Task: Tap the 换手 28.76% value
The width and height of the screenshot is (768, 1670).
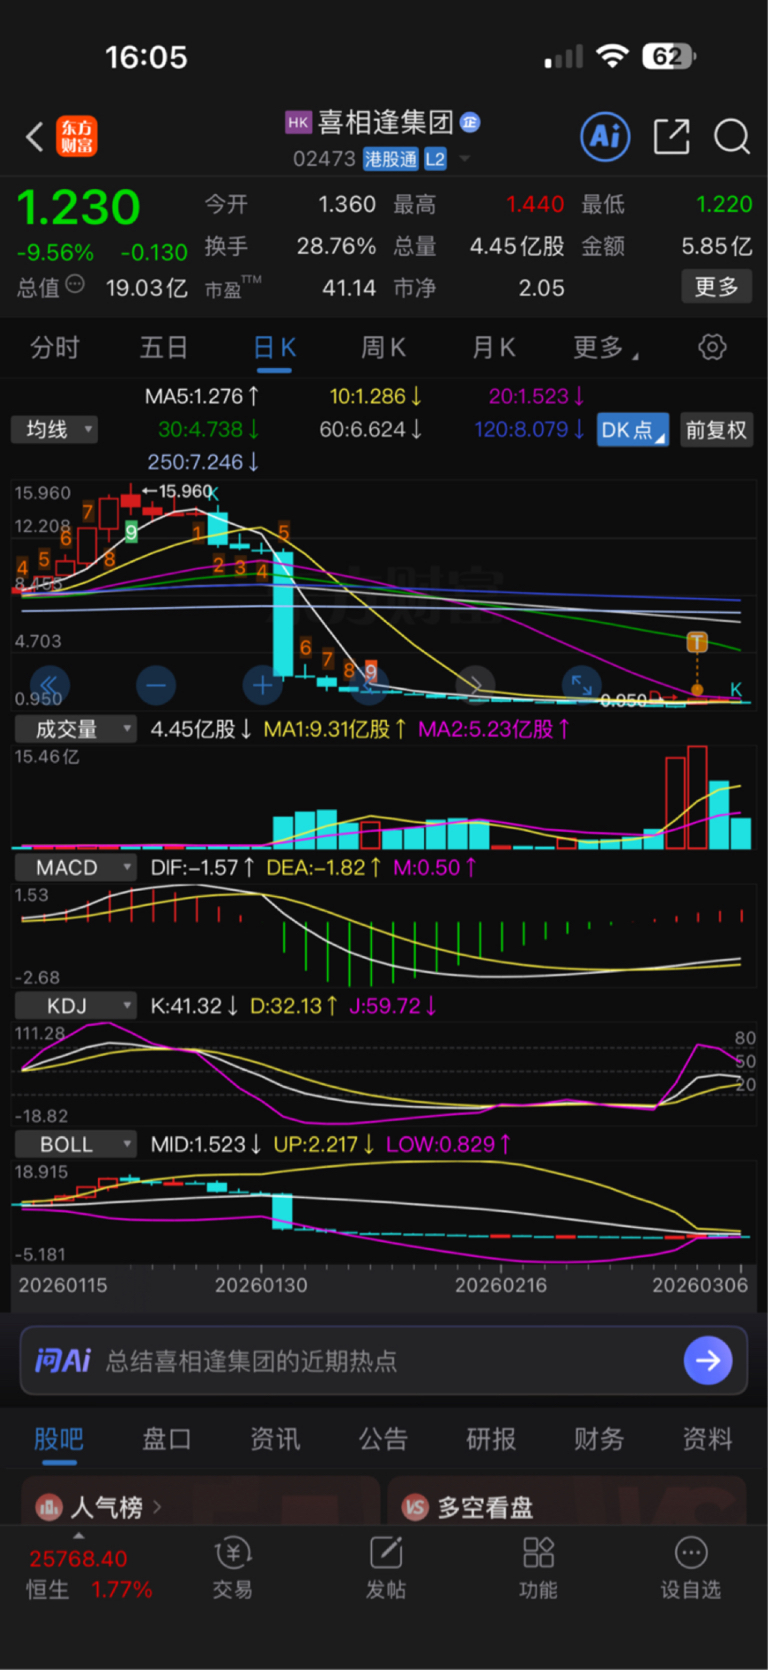Action: 290,246
